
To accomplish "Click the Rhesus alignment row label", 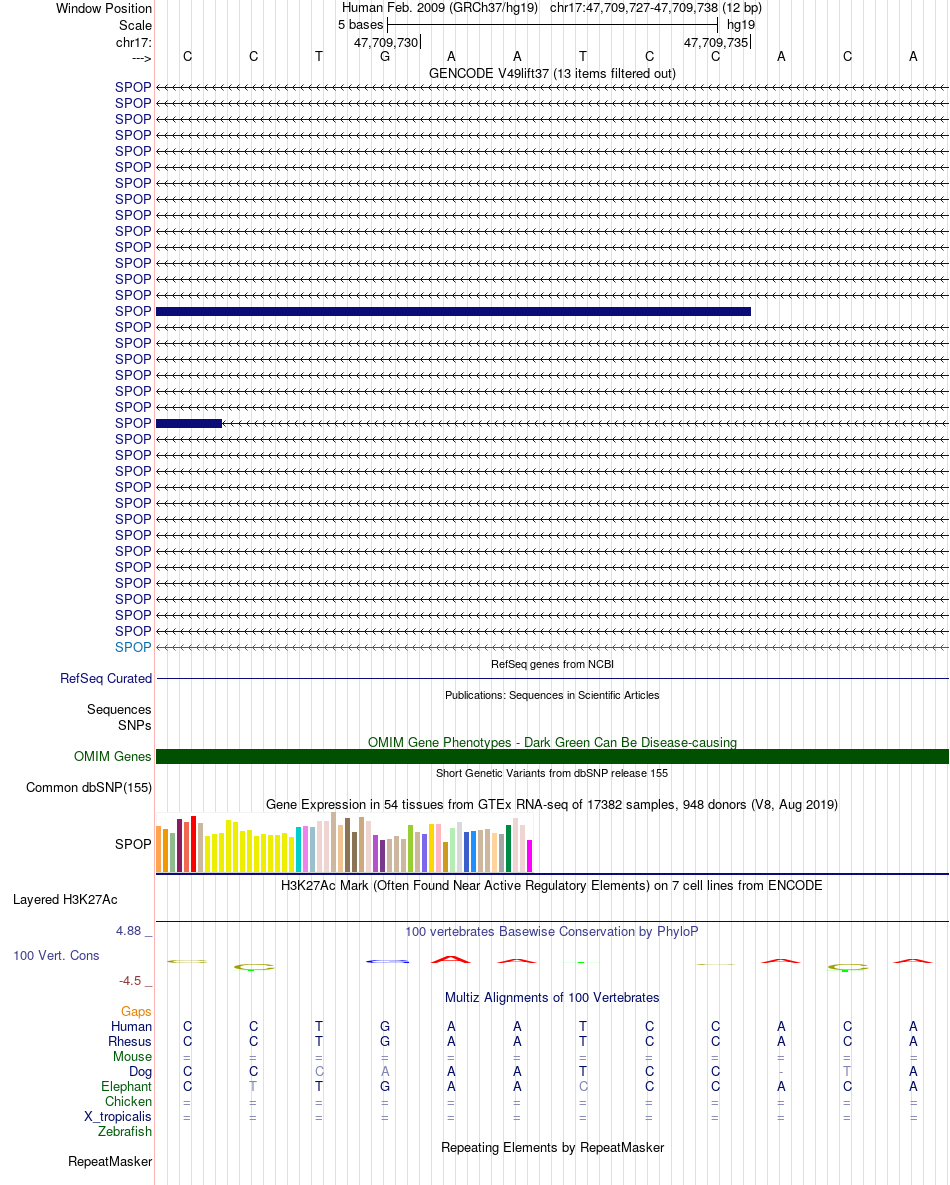I will pyautogui.click(x=130, y=1041).
